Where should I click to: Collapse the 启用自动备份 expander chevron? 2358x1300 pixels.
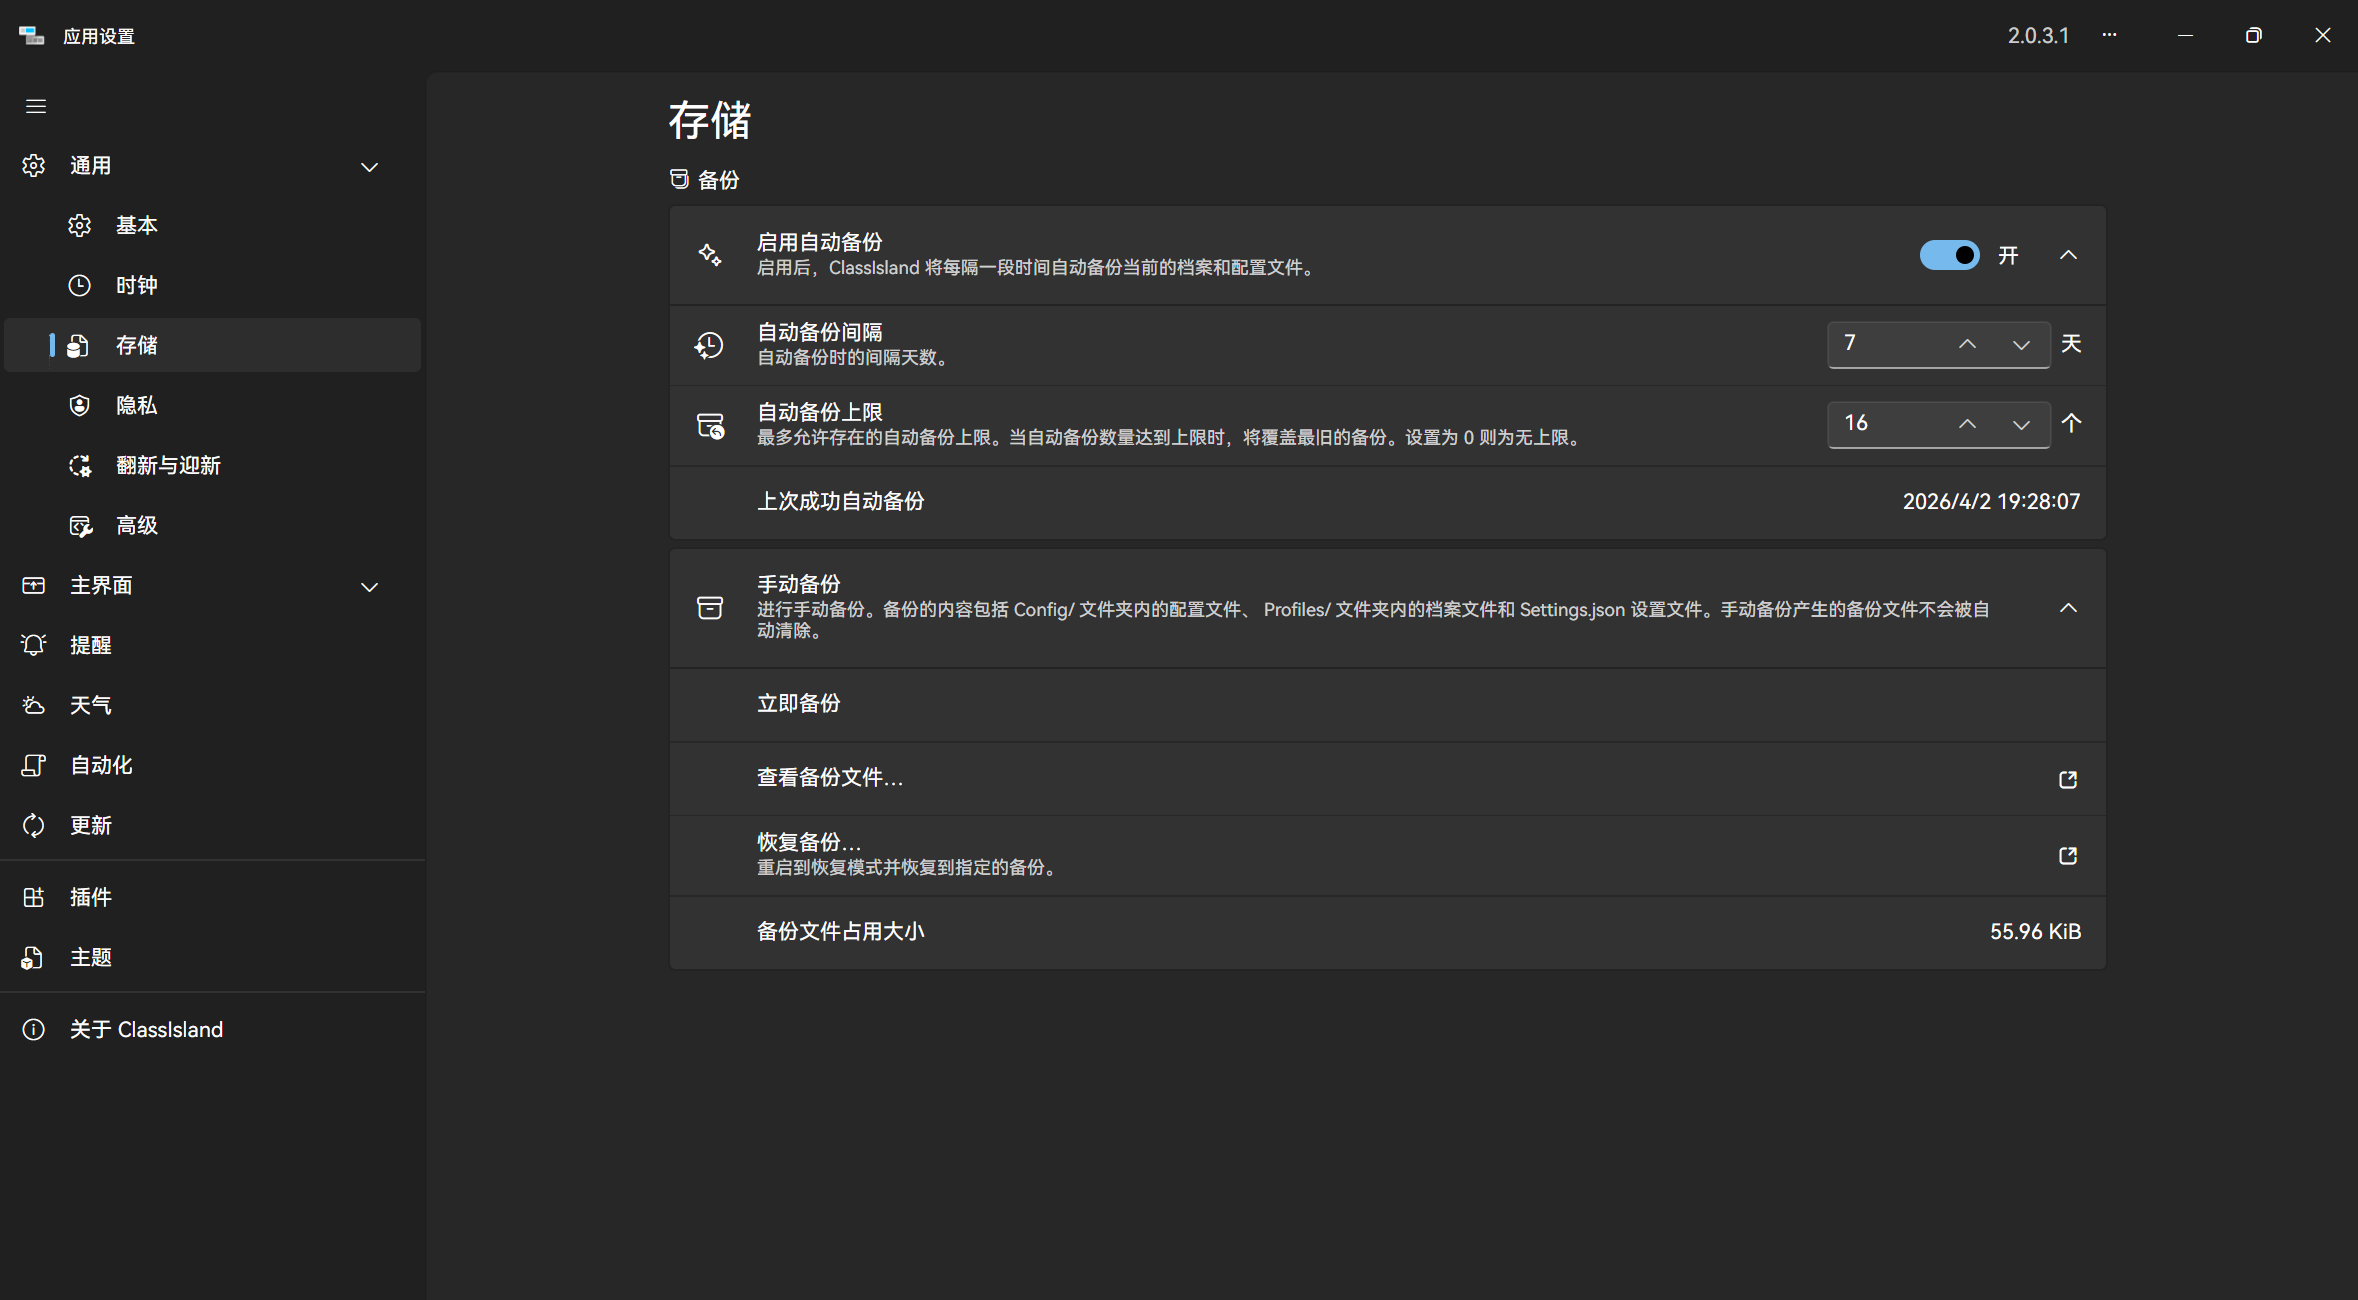[x=2068, y=255]
